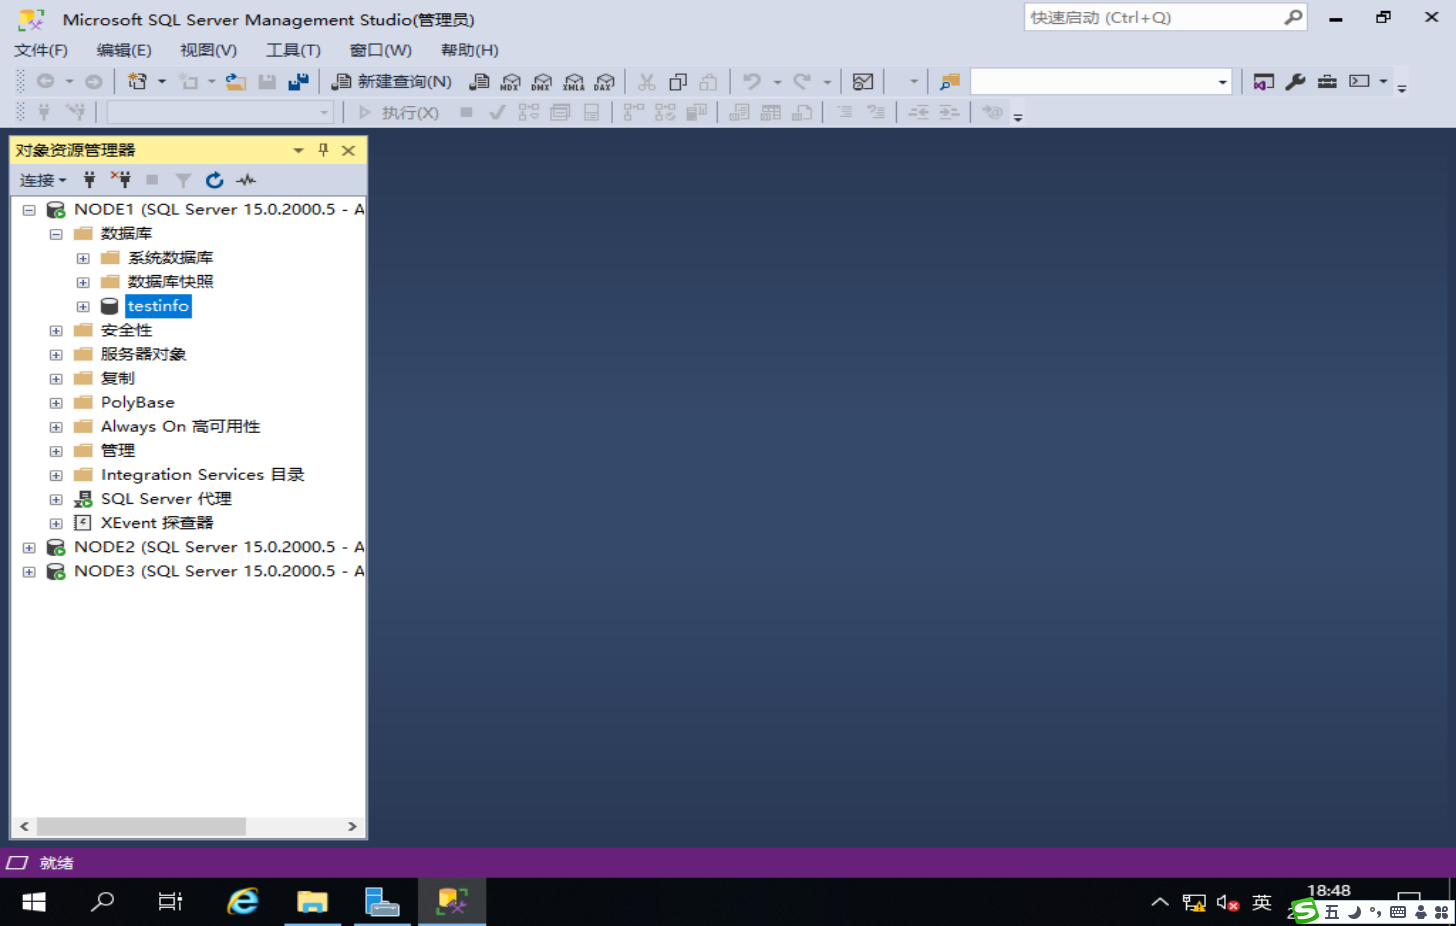Select the 数据库快照 folder
Viewport: 1456px width, 926px height.
[170, 282]
